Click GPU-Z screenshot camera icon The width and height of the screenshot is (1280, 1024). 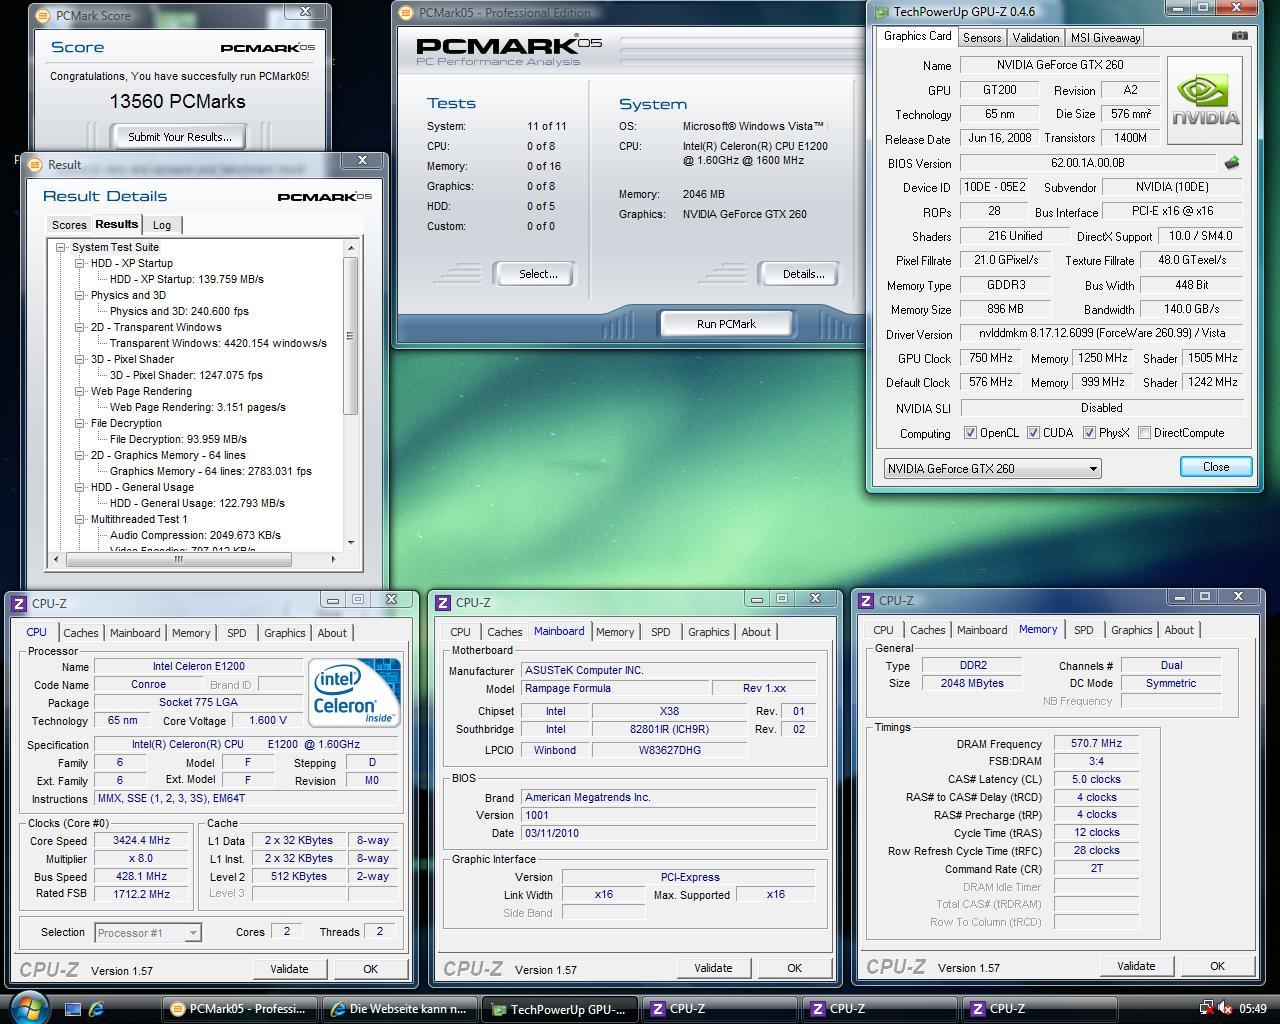coord(1239,36)
